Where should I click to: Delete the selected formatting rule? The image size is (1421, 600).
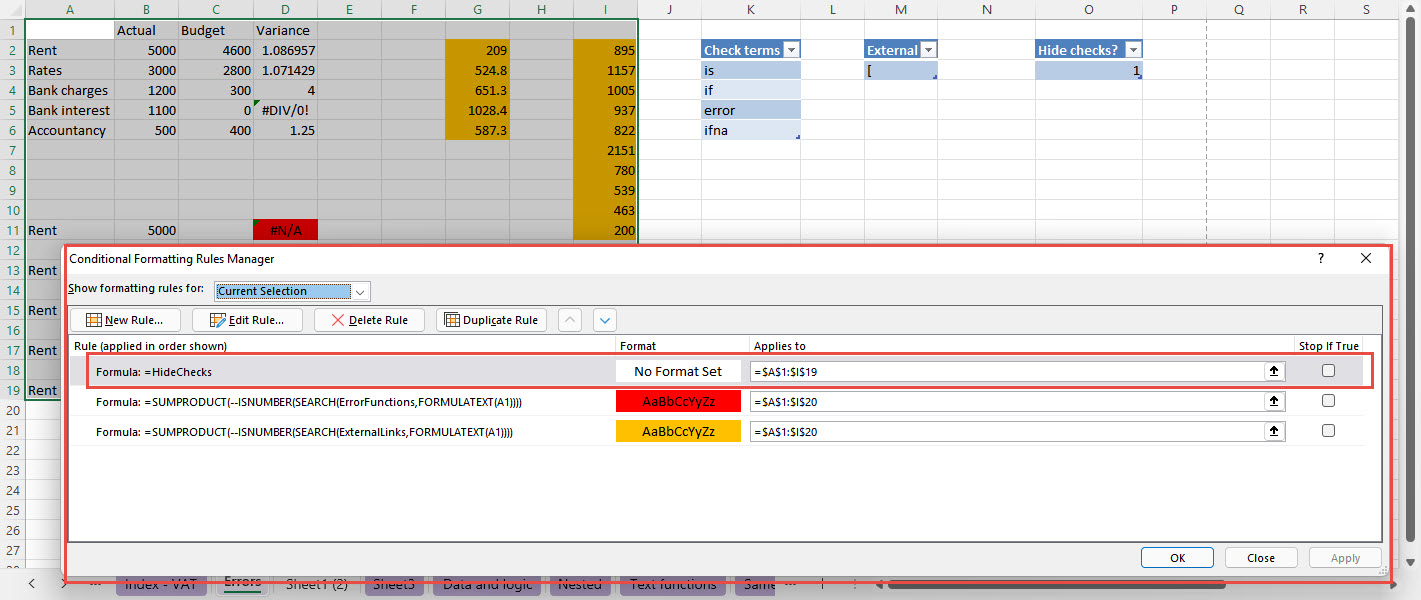[x=369, y=320]
